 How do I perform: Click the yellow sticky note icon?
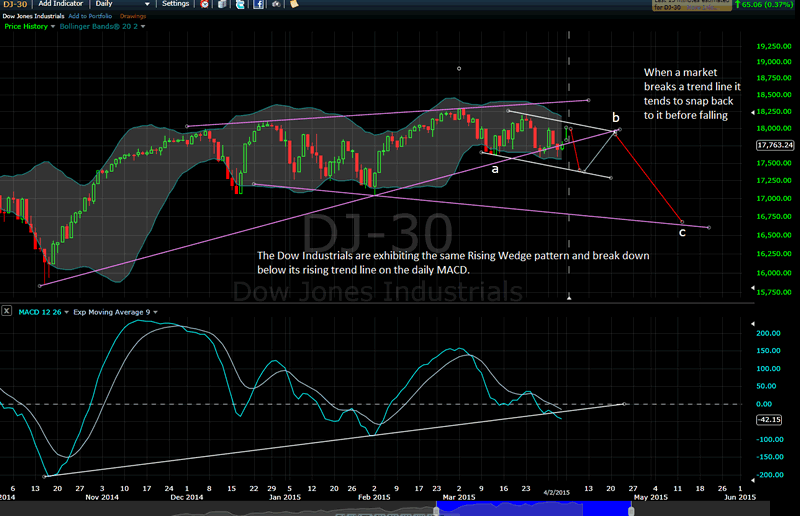tap(294, 4)
